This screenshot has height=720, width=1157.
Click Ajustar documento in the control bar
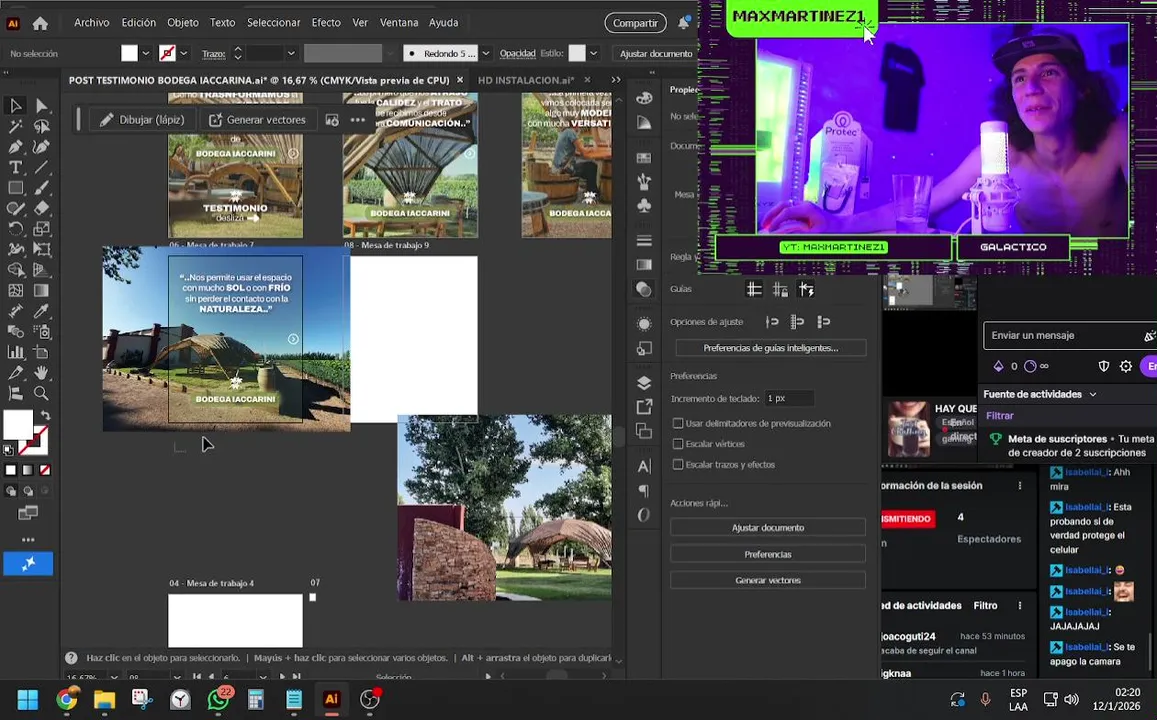(x=655, y=53)
